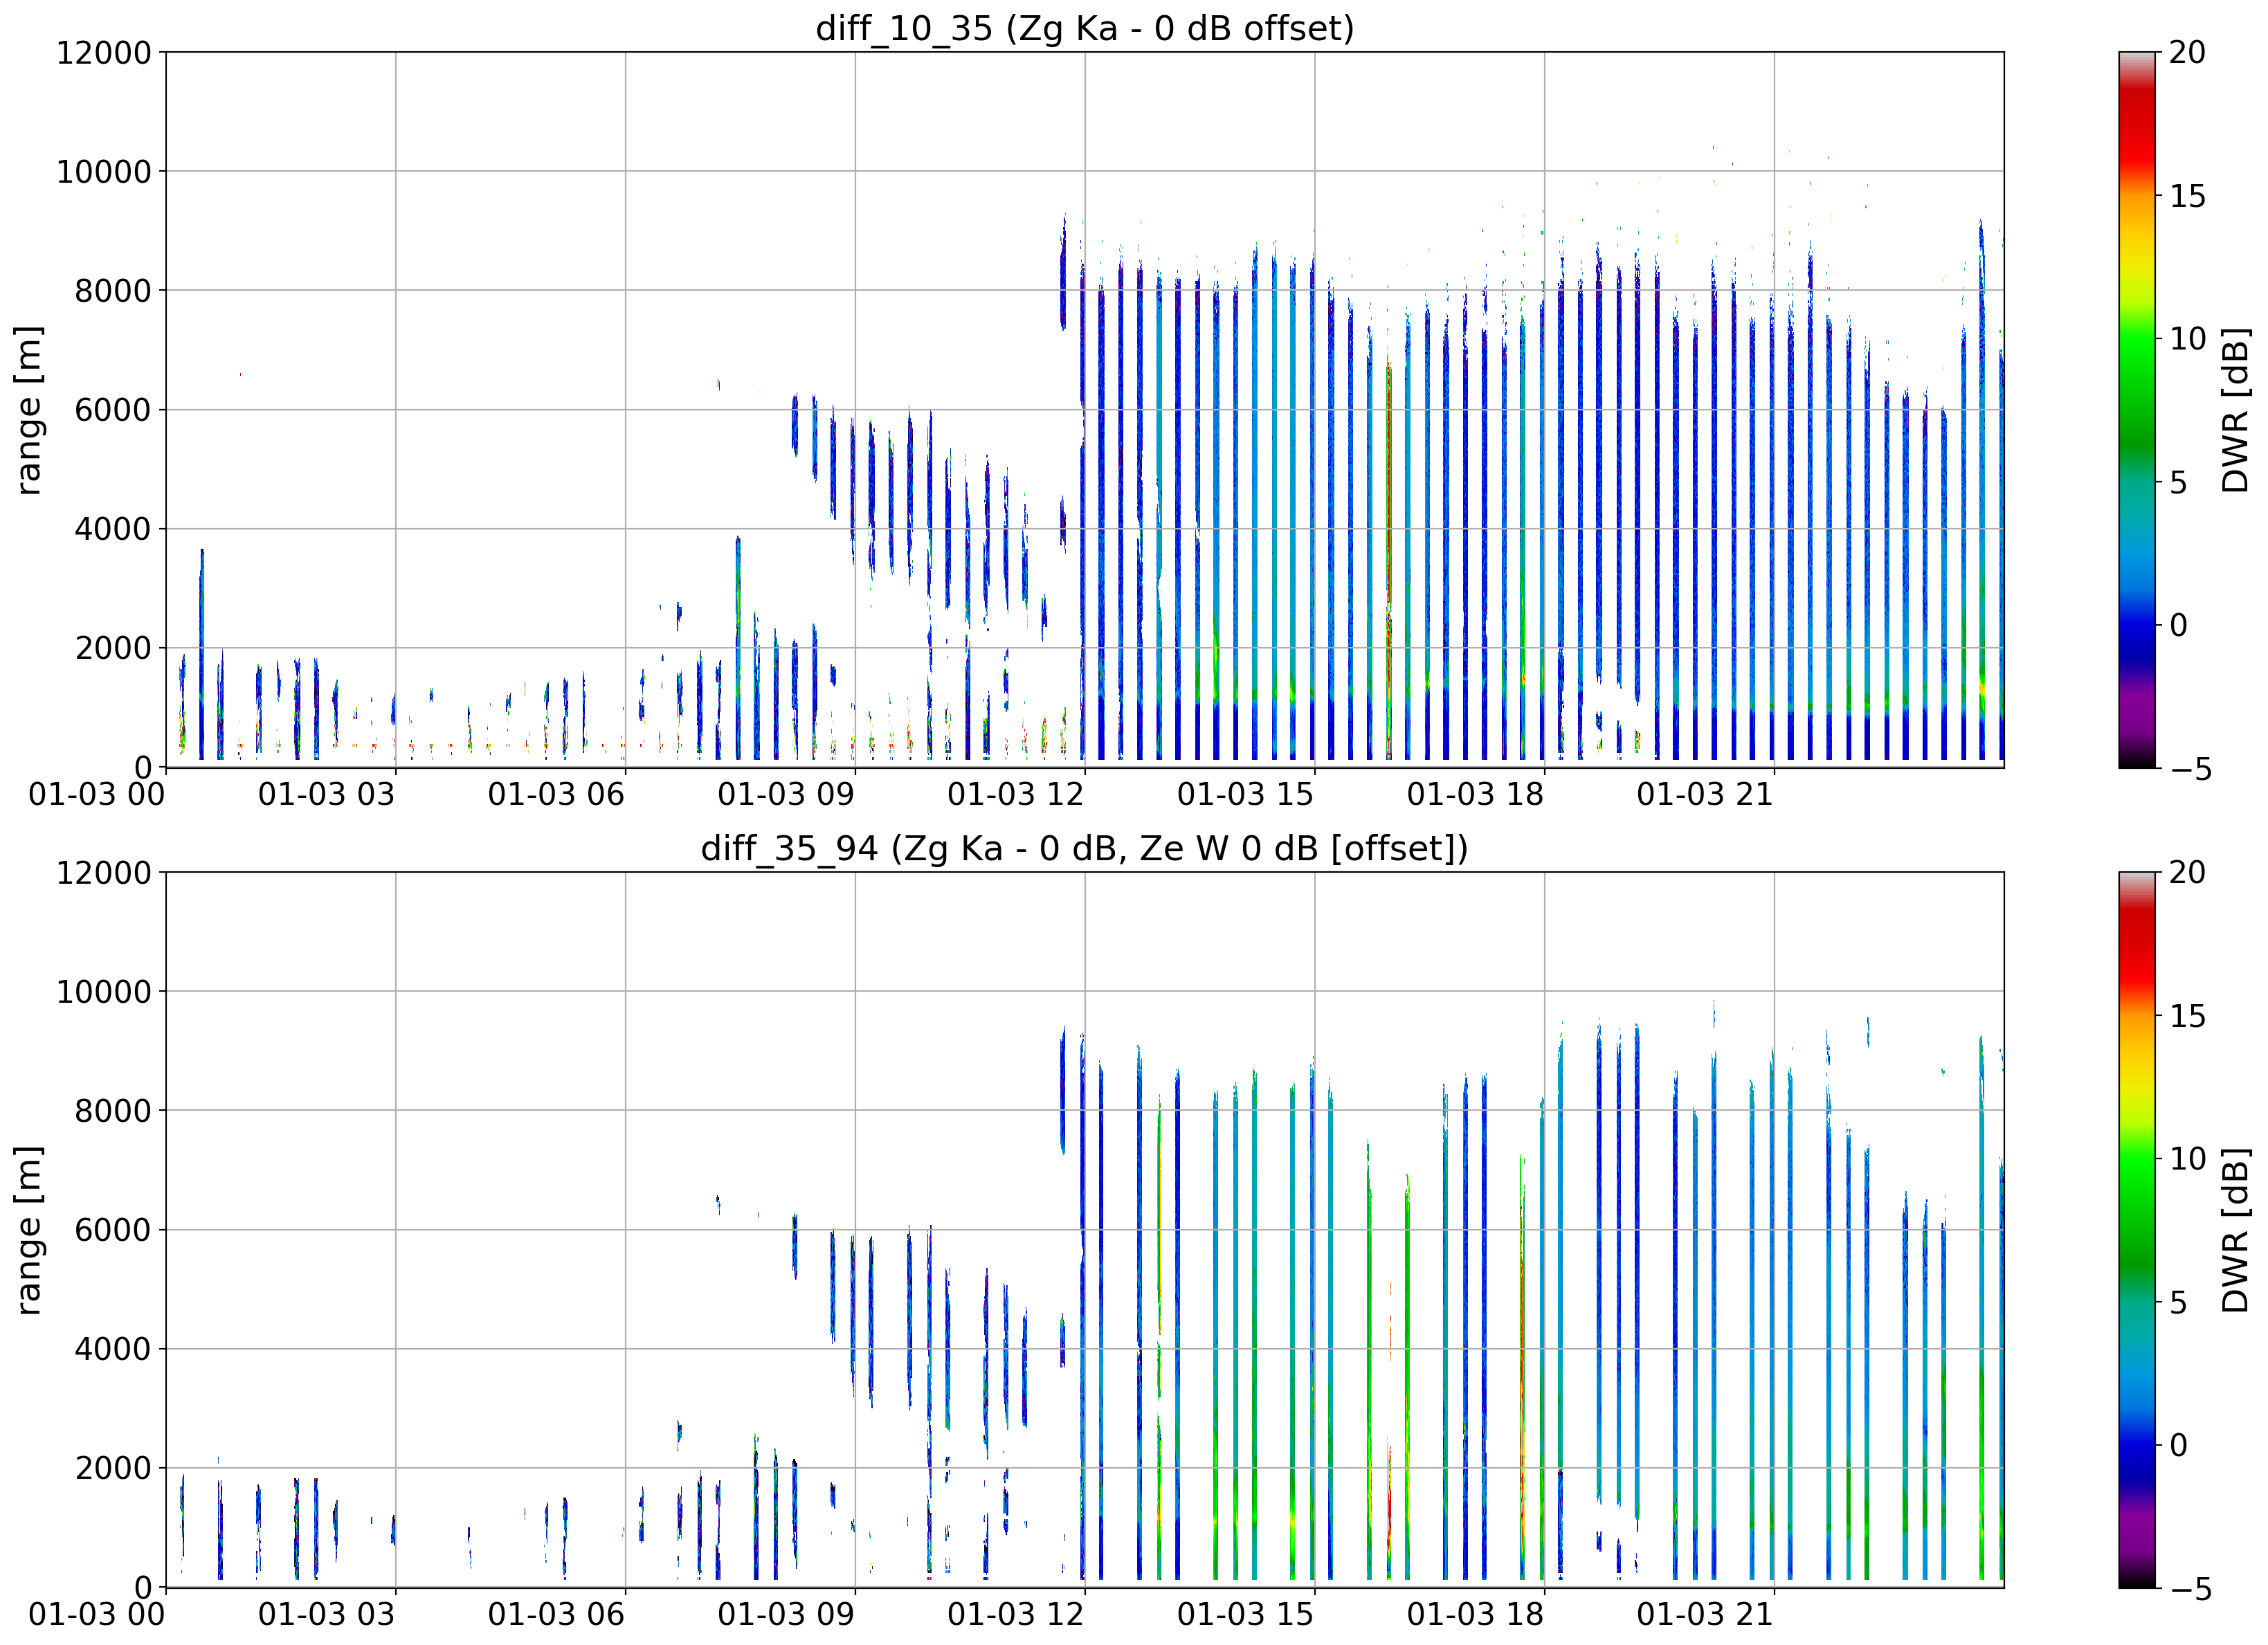Click the bottom plot y-tick '2000'
This screenshot has height=1645, width=2268.
pyautogui.click(x=113, y=1468)
